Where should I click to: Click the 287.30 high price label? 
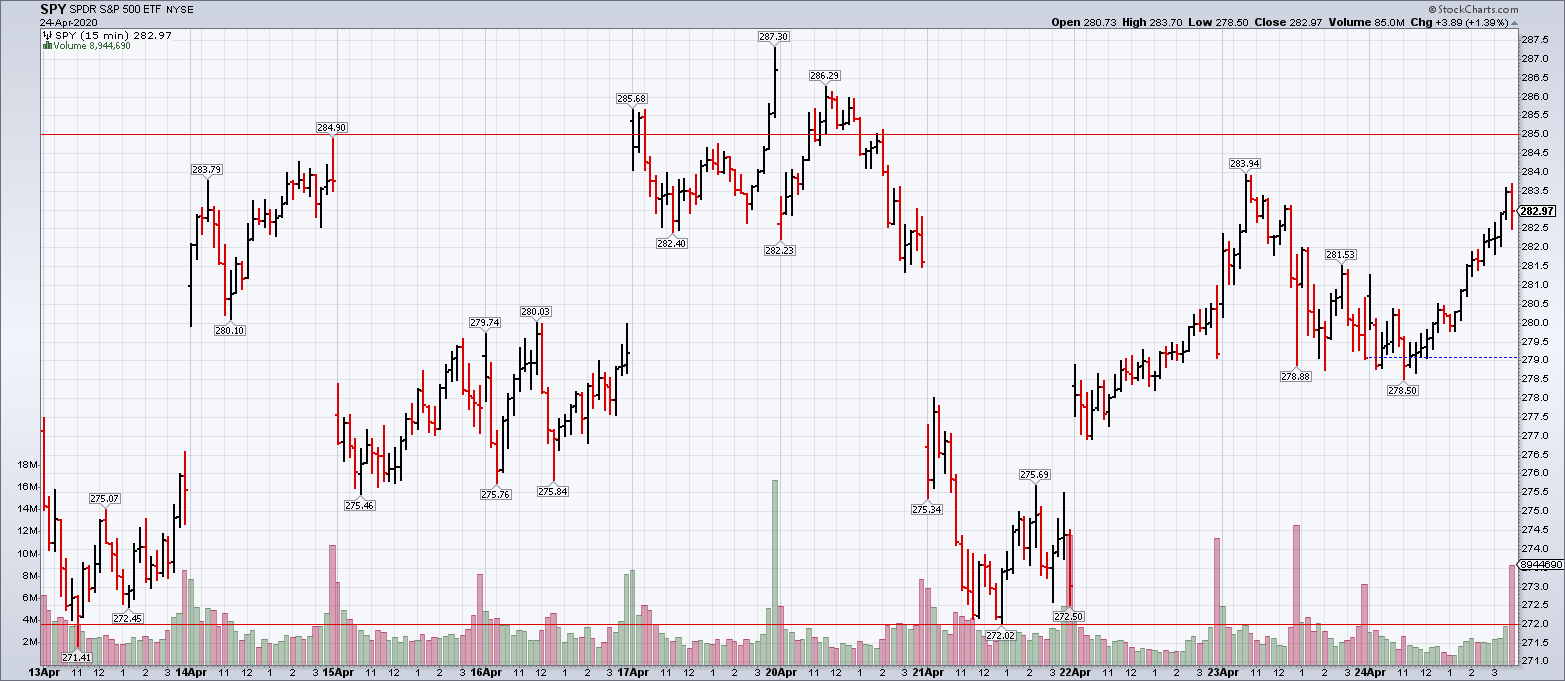(773, 36)
